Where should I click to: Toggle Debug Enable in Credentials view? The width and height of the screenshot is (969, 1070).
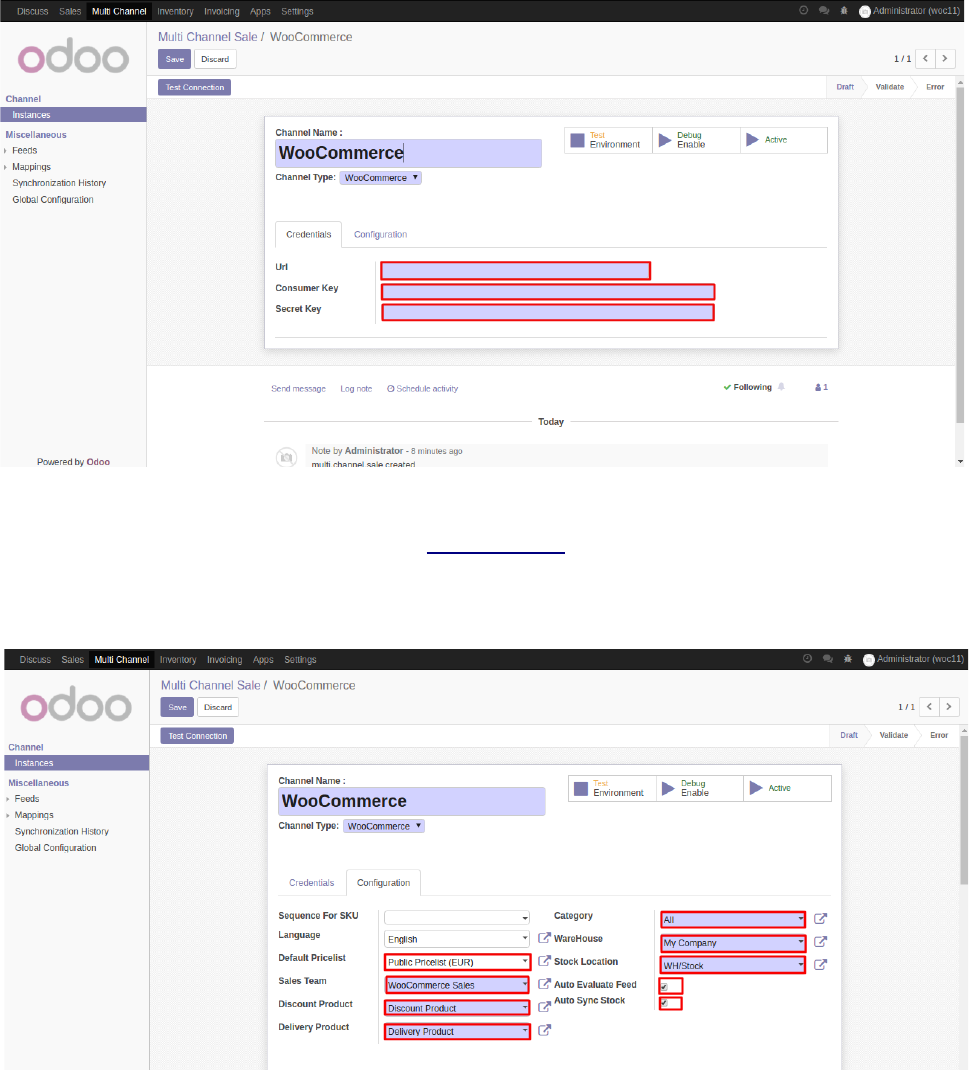point(696,140)
